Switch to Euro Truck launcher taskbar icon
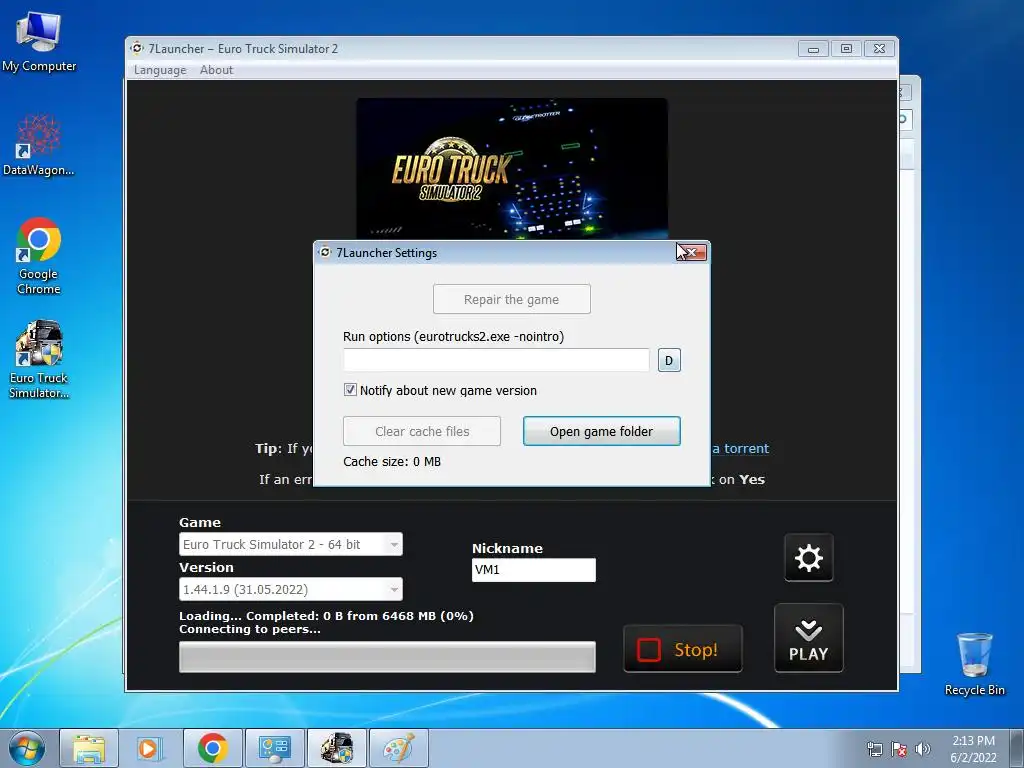 pos(337,748)
